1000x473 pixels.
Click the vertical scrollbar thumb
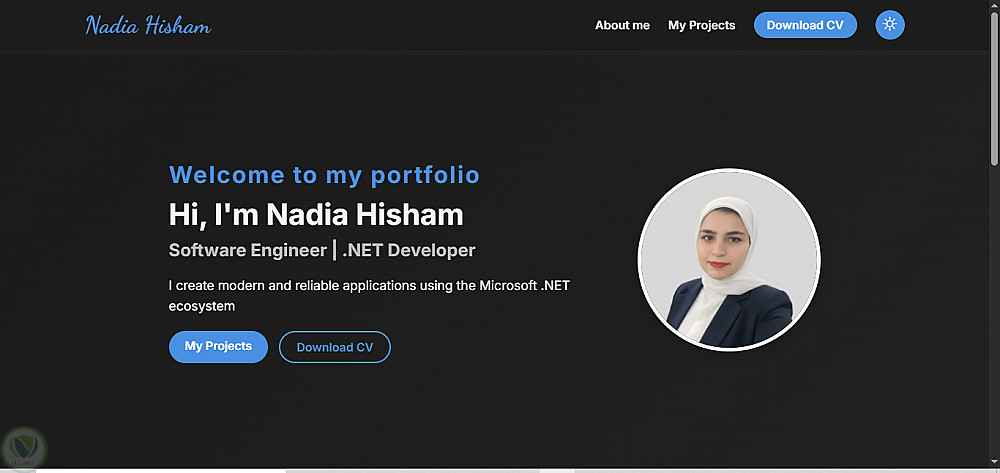994,85
